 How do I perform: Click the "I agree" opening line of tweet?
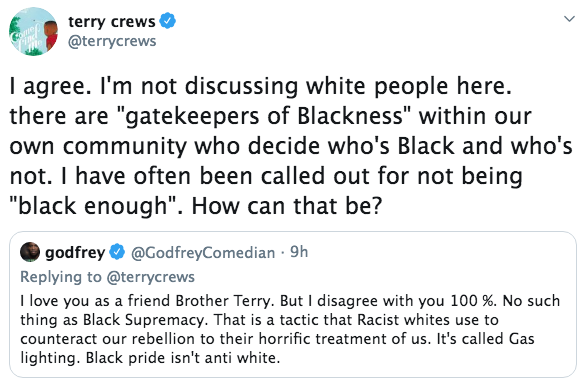point(50,87)
